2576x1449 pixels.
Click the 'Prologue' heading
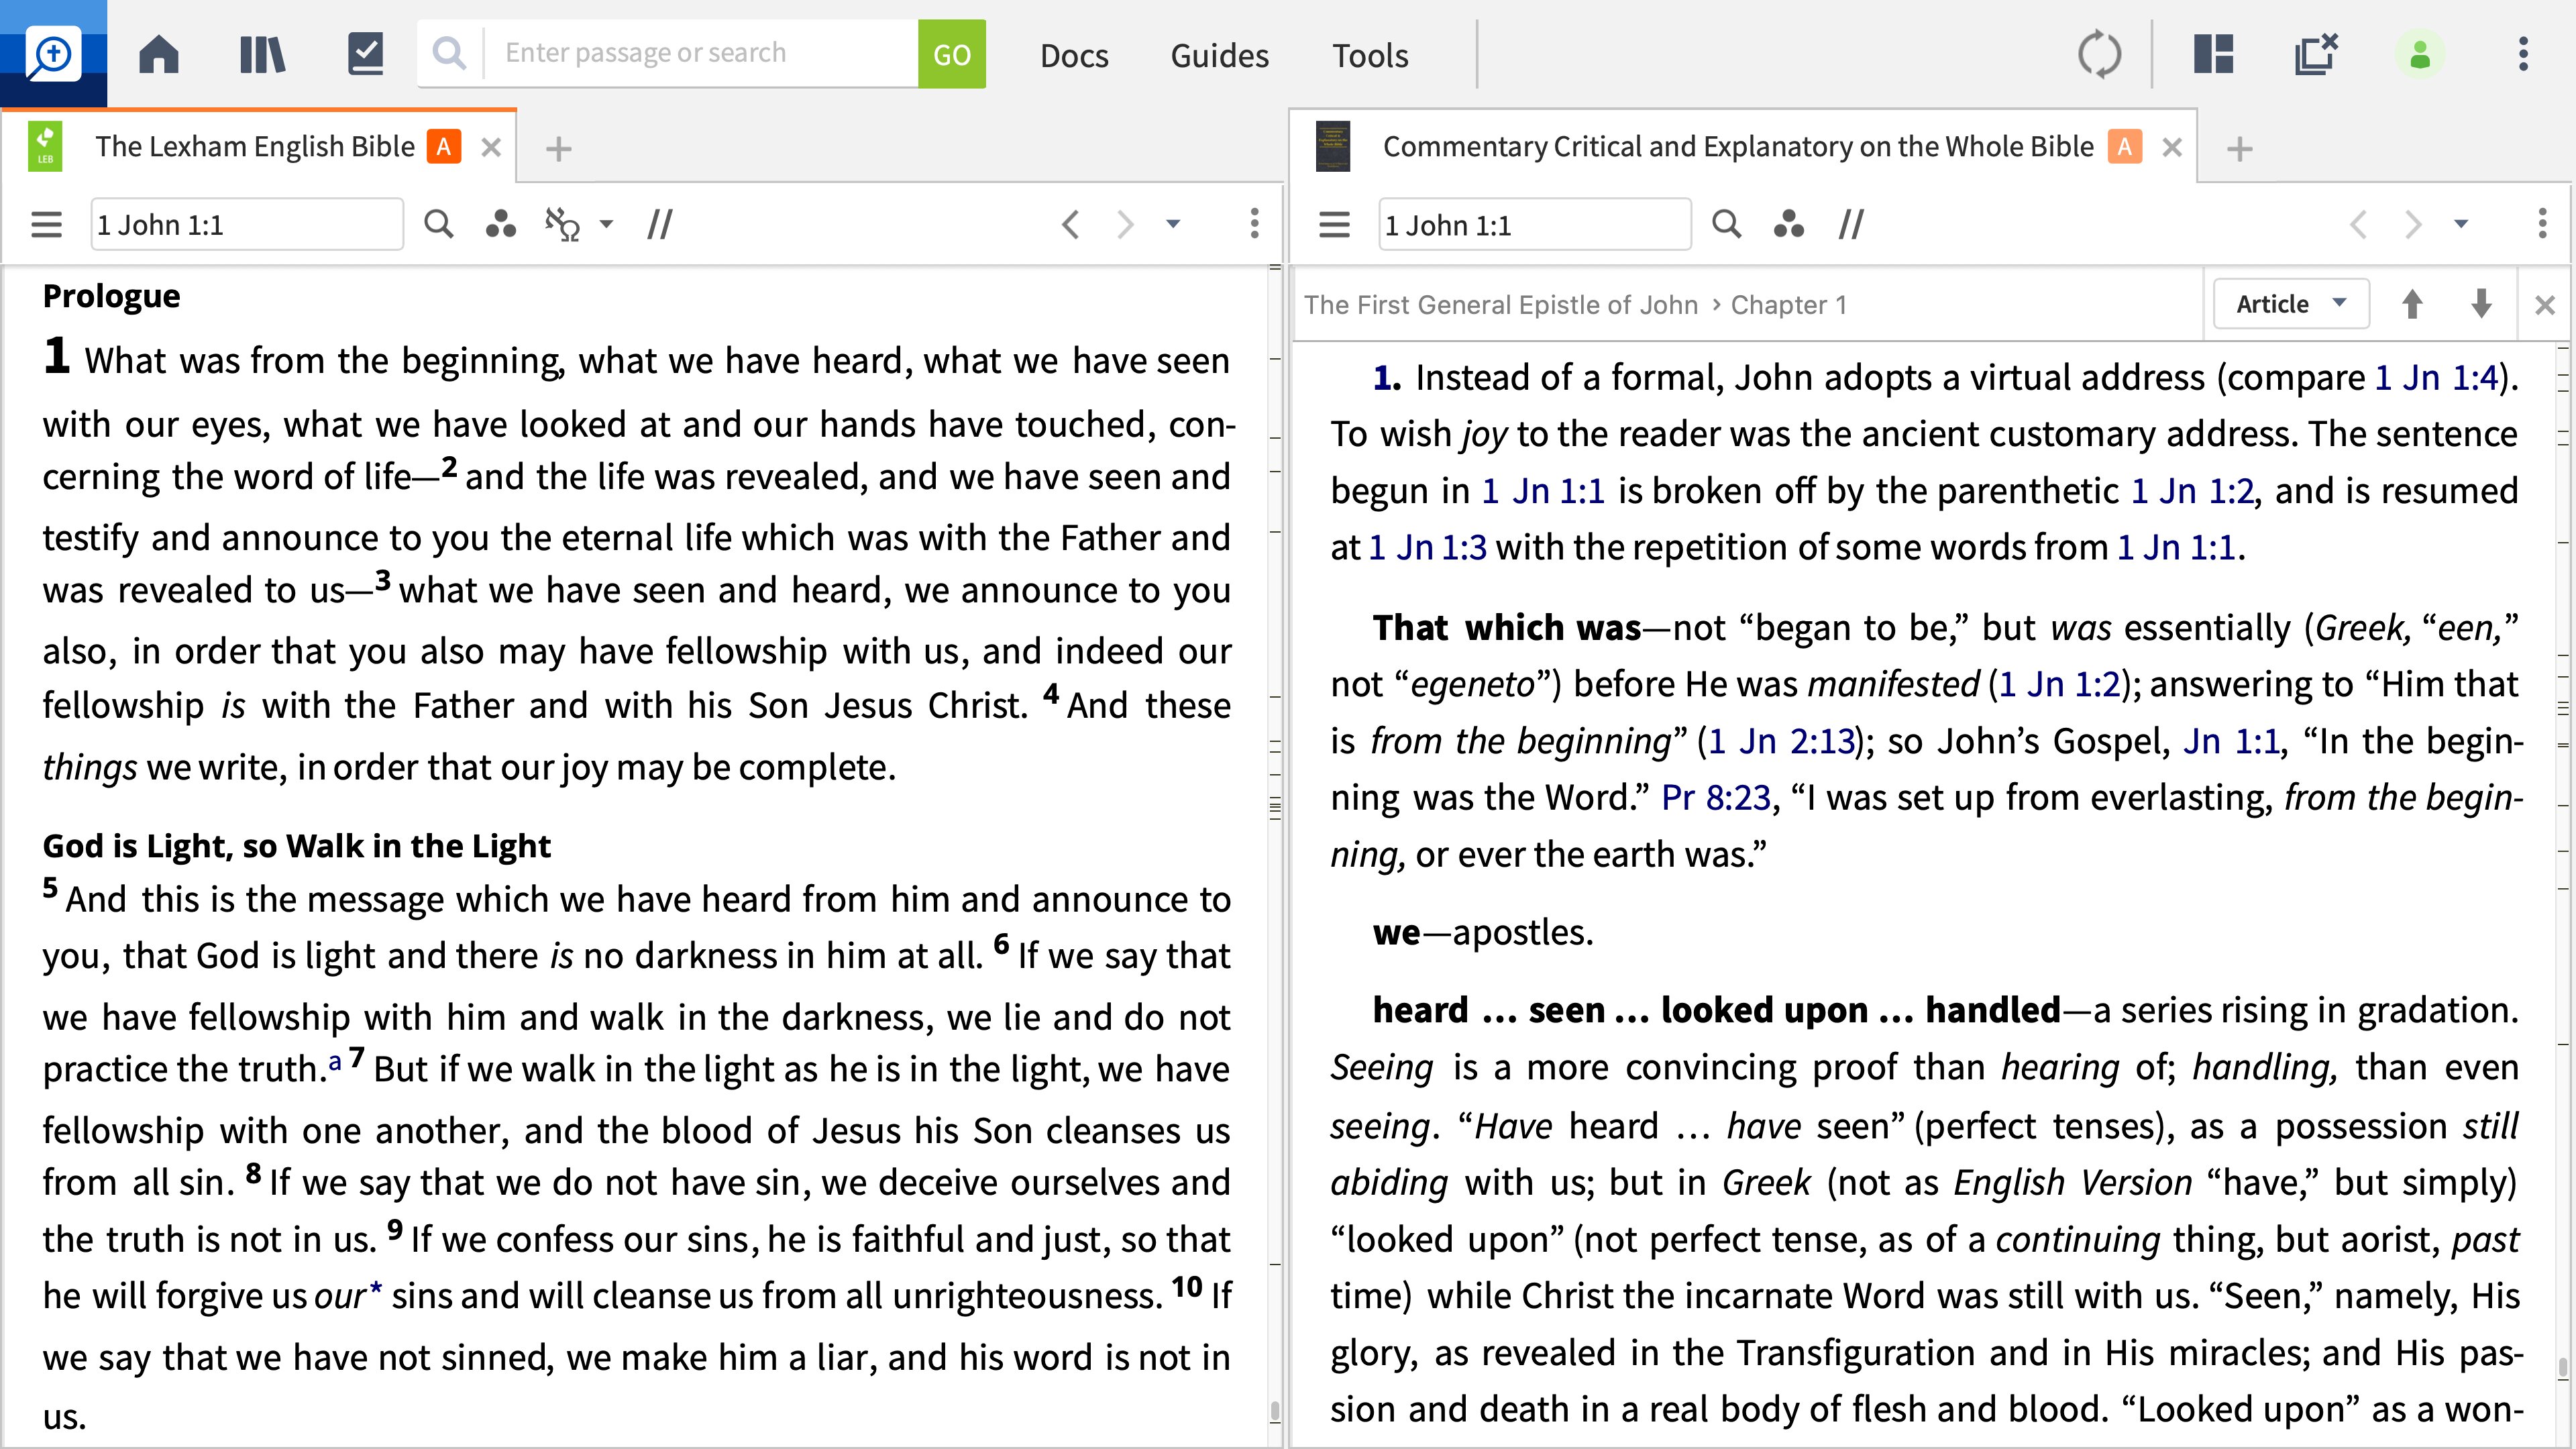(x=111, y=296)
